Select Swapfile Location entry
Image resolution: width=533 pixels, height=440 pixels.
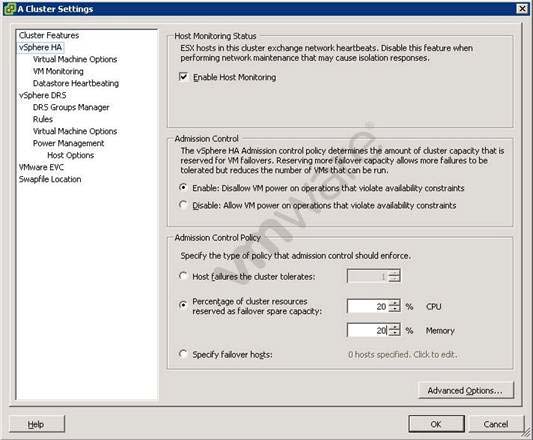coord(50,179)
